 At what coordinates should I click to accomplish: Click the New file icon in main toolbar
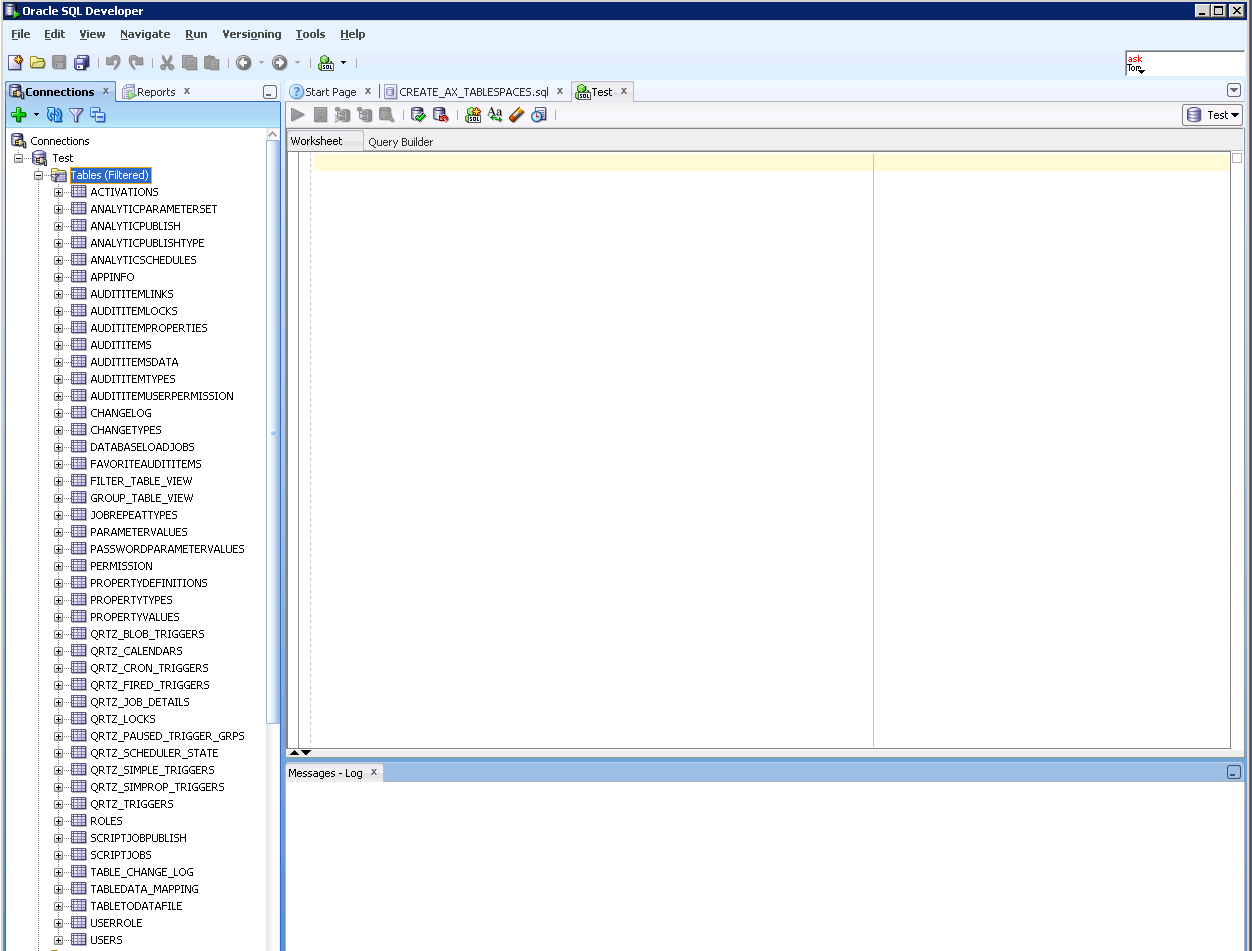(15, 62)
